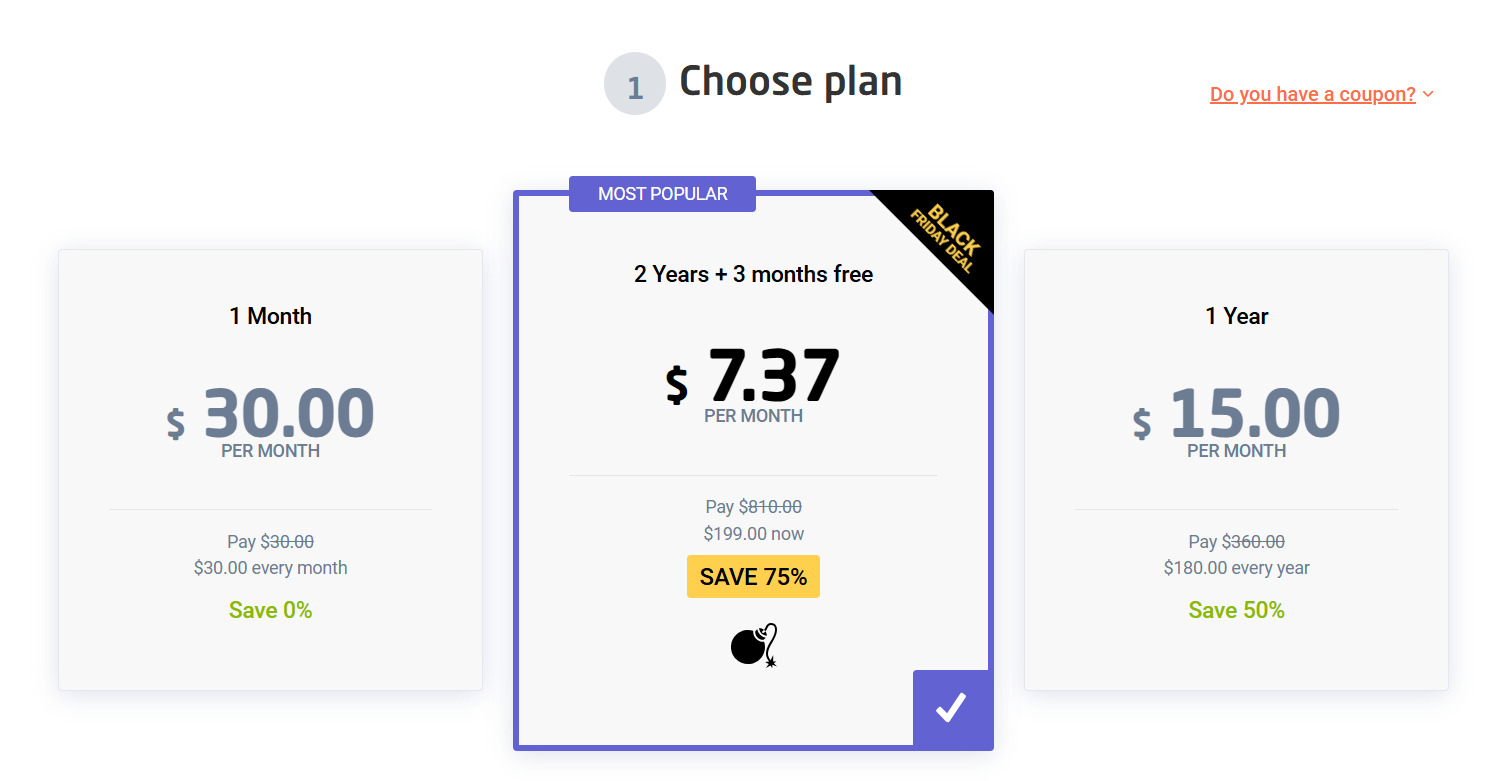The image size is (1496, 781).
Task: Click the Choose plan heading
Action: [790, 81]
